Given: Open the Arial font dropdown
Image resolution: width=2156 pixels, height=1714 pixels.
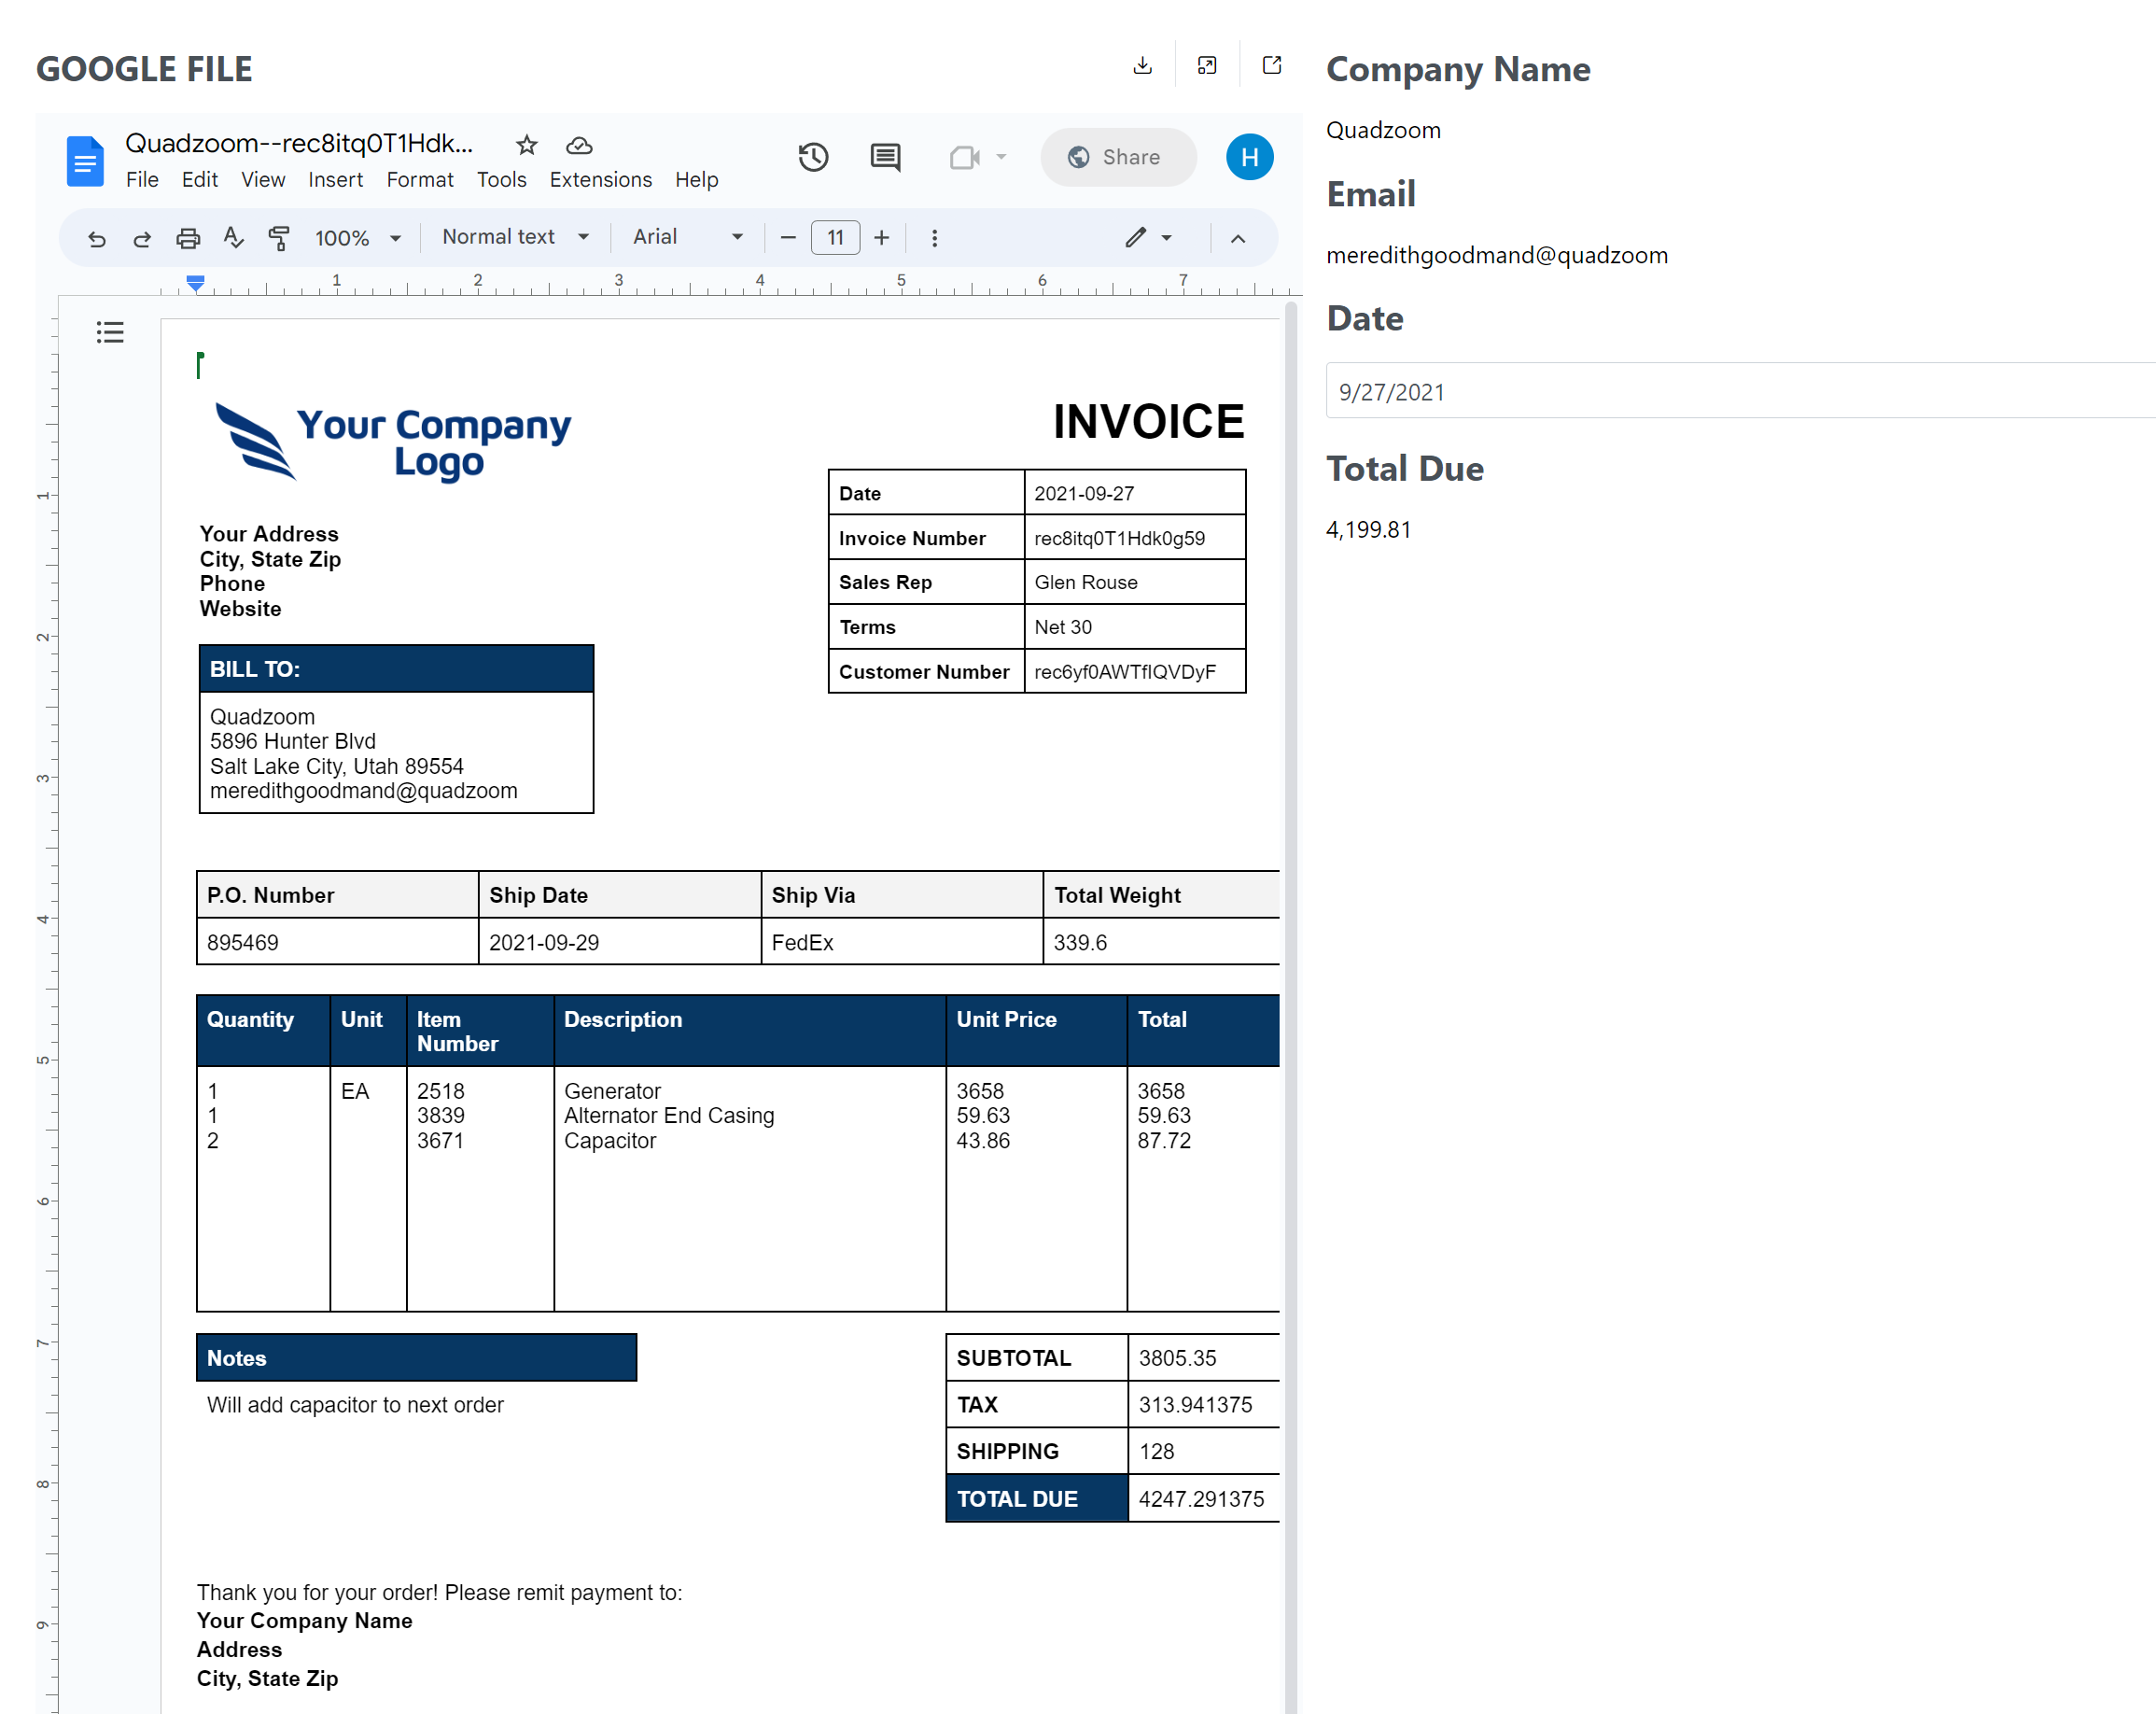Looking at the screenshot, I should pyautogui.click(x=686, y=238).
